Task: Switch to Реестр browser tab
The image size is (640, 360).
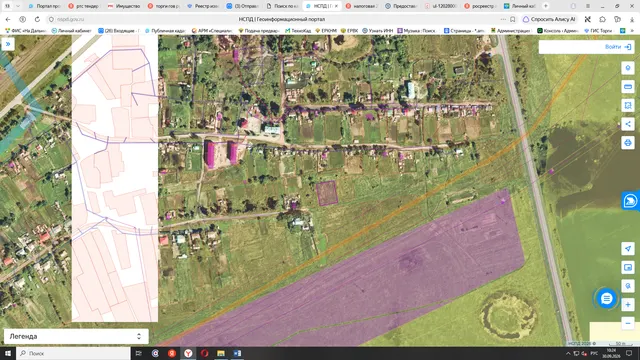Action: coord(203,6)
